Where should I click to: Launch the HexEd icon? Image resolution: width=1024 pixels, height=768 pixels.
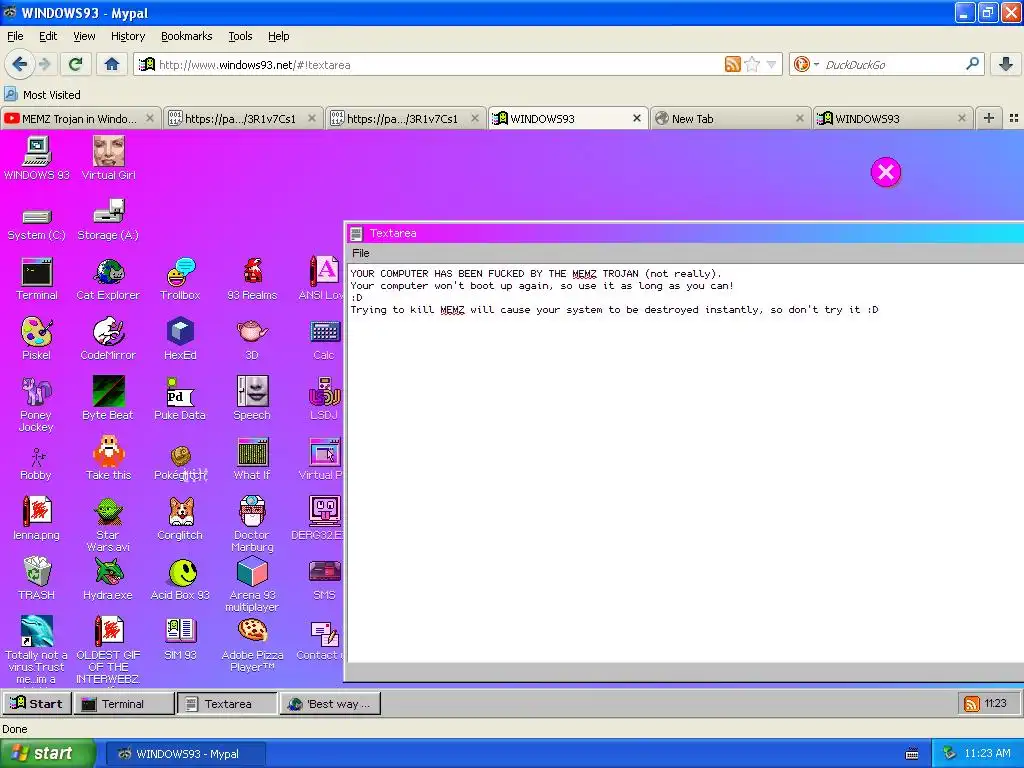pos(180,339)
